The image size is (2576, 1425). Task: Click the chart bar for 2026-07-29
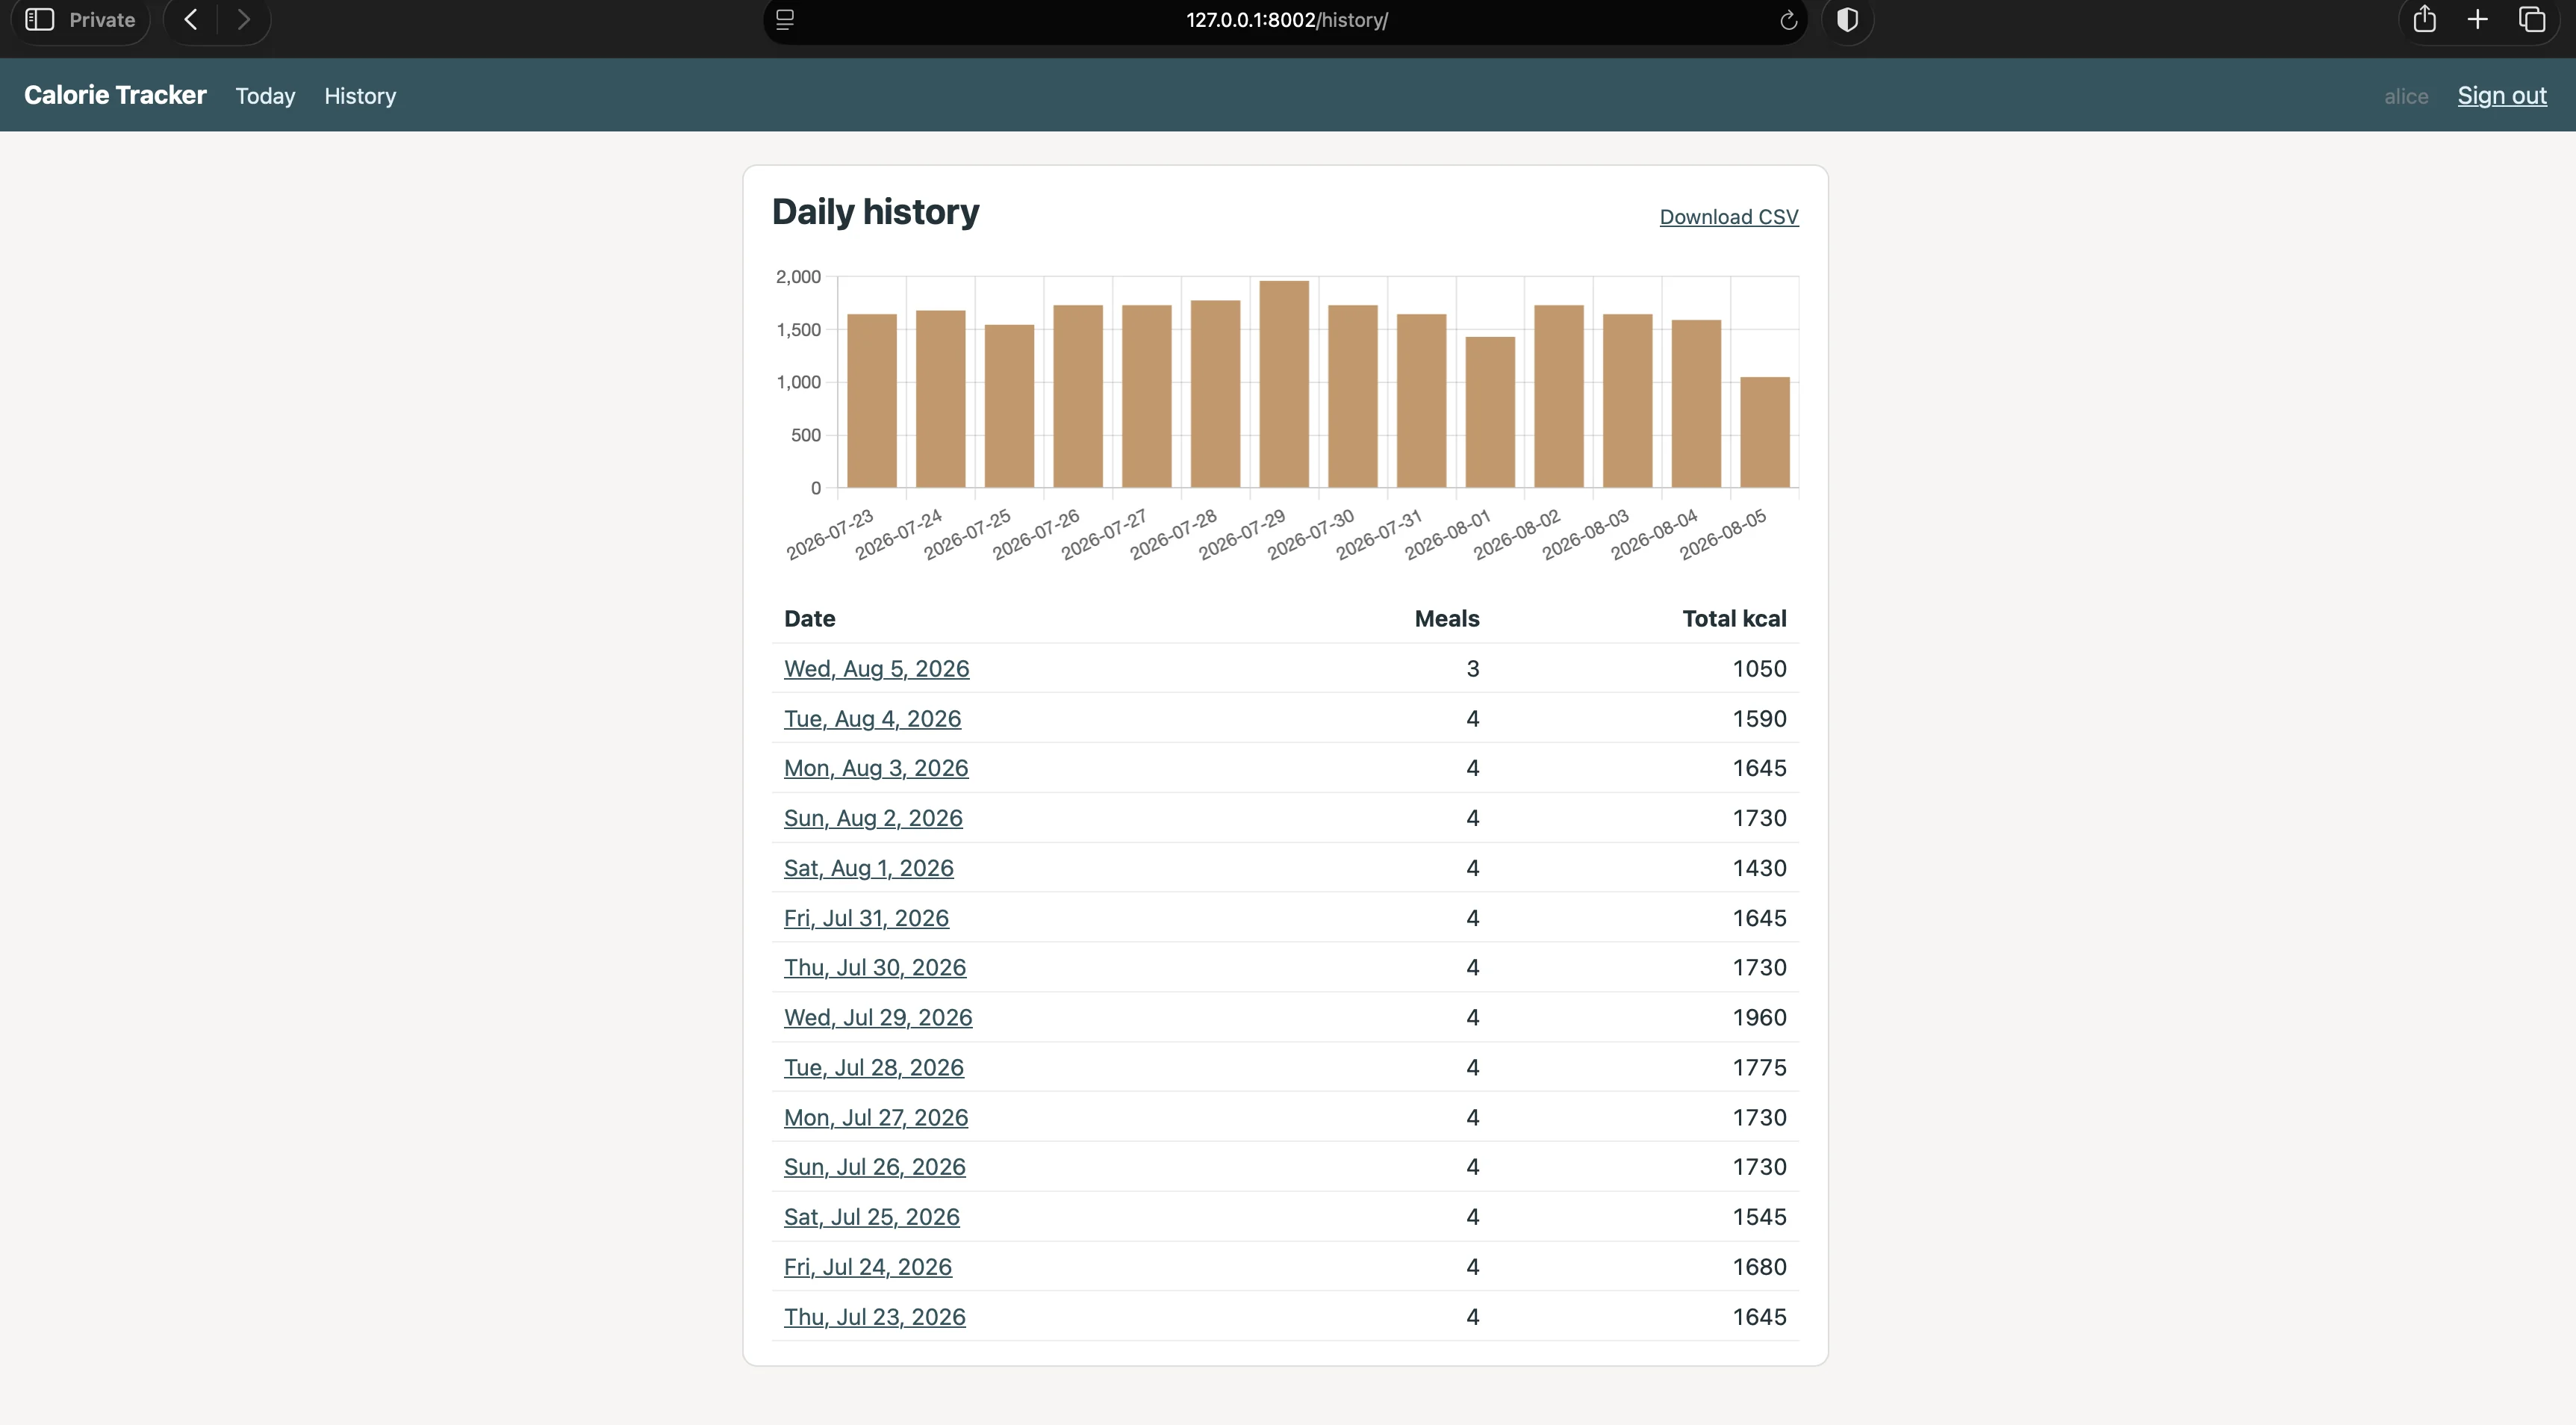1284,384
